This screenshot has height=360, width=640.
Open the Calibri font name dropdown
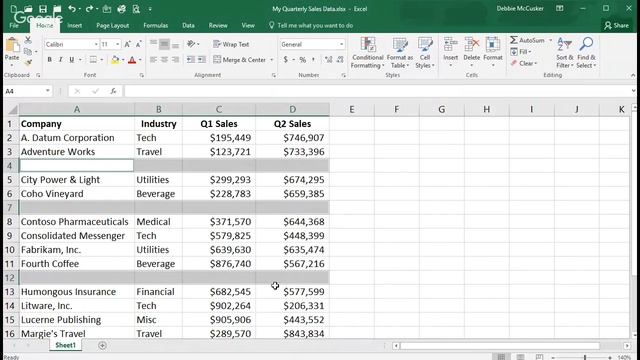click(96, 44)
